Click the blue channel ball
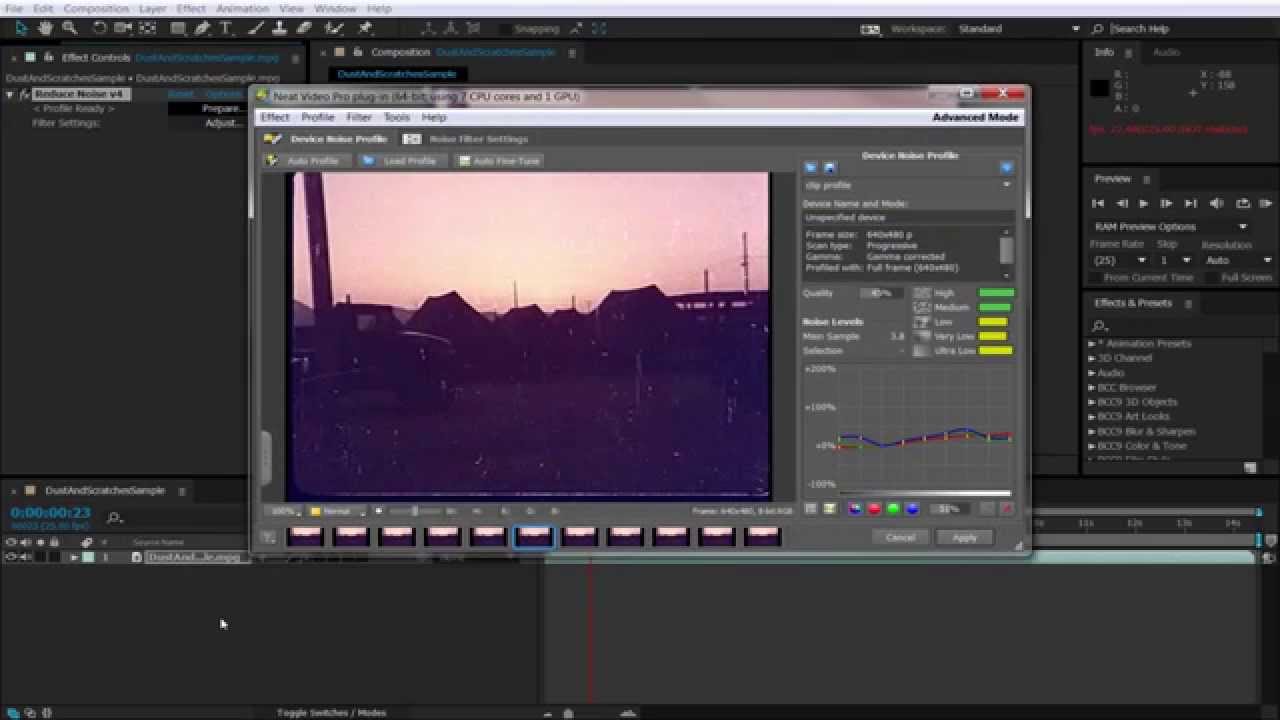This screenshot has width=1280, height=720. click(912, 509)
